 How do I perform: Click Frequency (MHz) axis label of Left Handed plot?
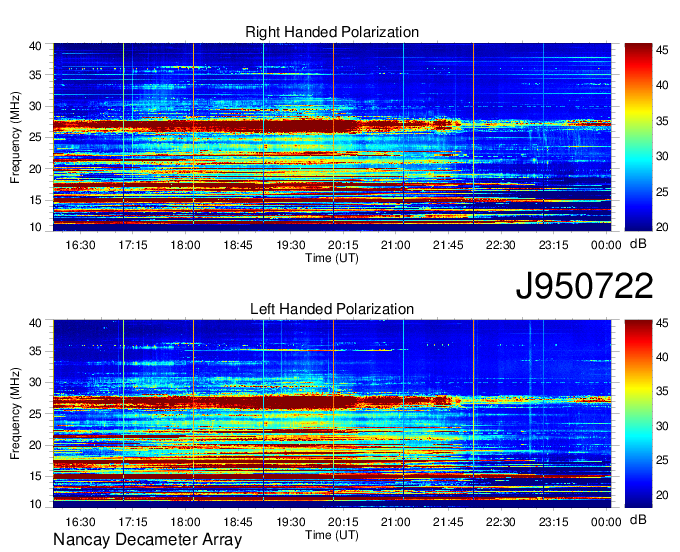(15, 414)
